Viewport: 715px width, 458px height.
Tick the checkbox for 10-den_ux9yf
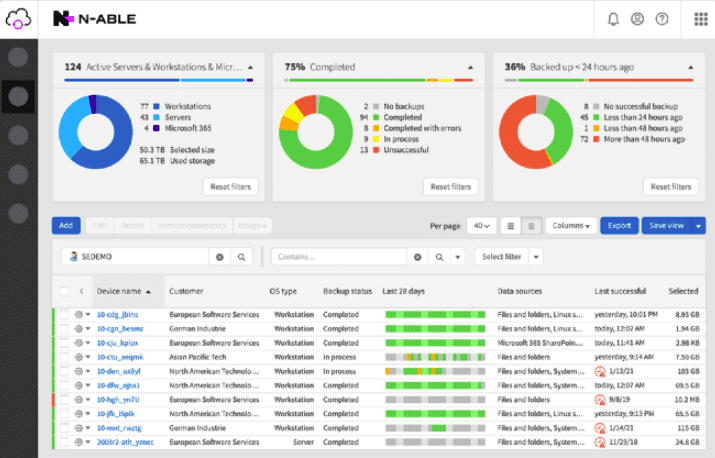pos(64,371)
